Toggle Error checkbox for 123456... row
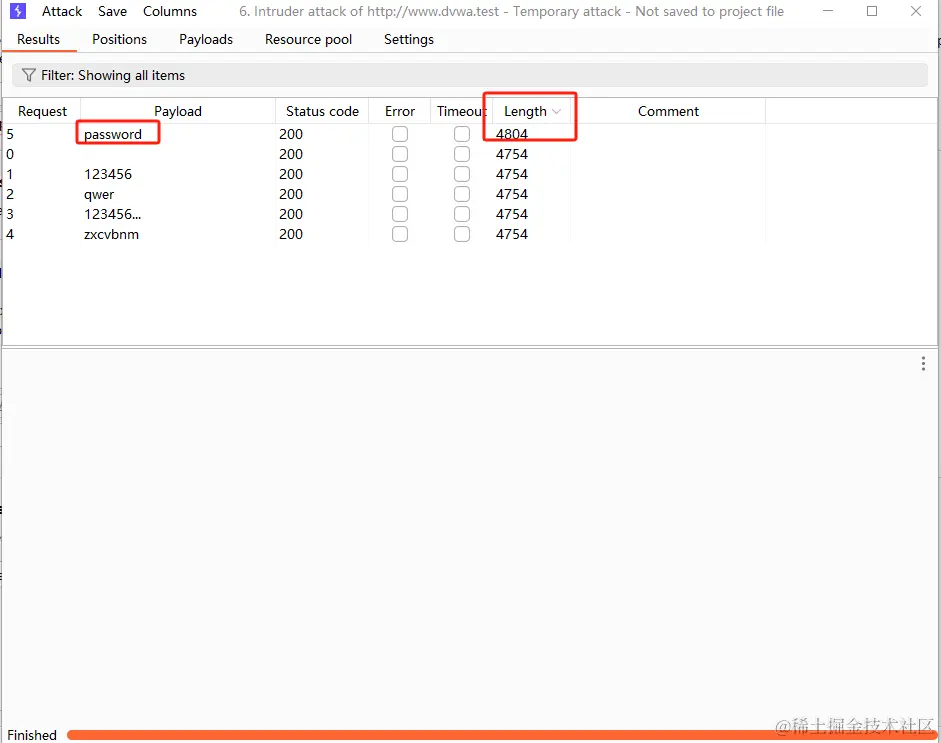This screenshot has width=941, height=743. (x=400, y=214)
